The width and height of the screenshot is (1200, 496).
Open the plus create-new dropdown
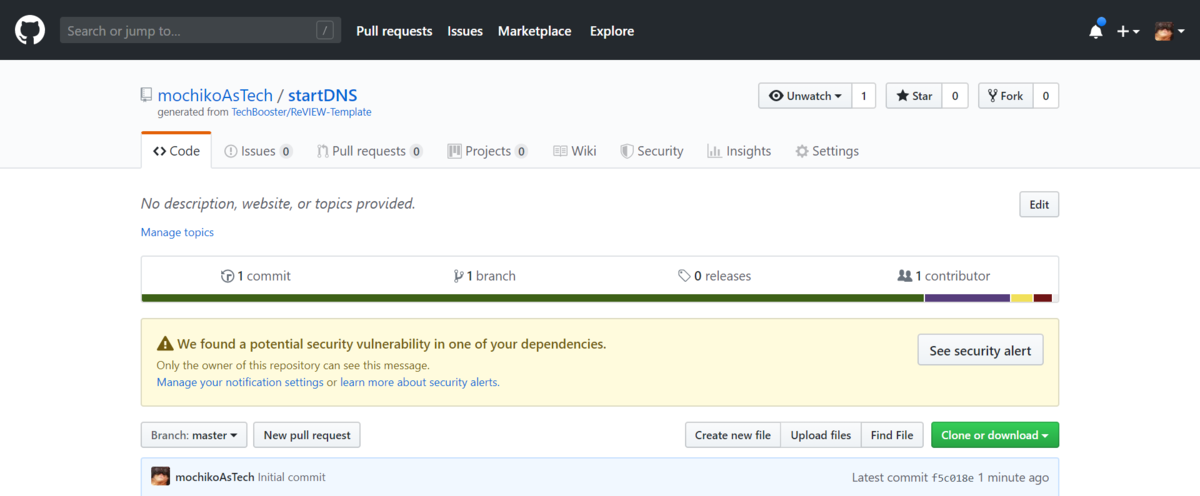(x=1128, y=31)
